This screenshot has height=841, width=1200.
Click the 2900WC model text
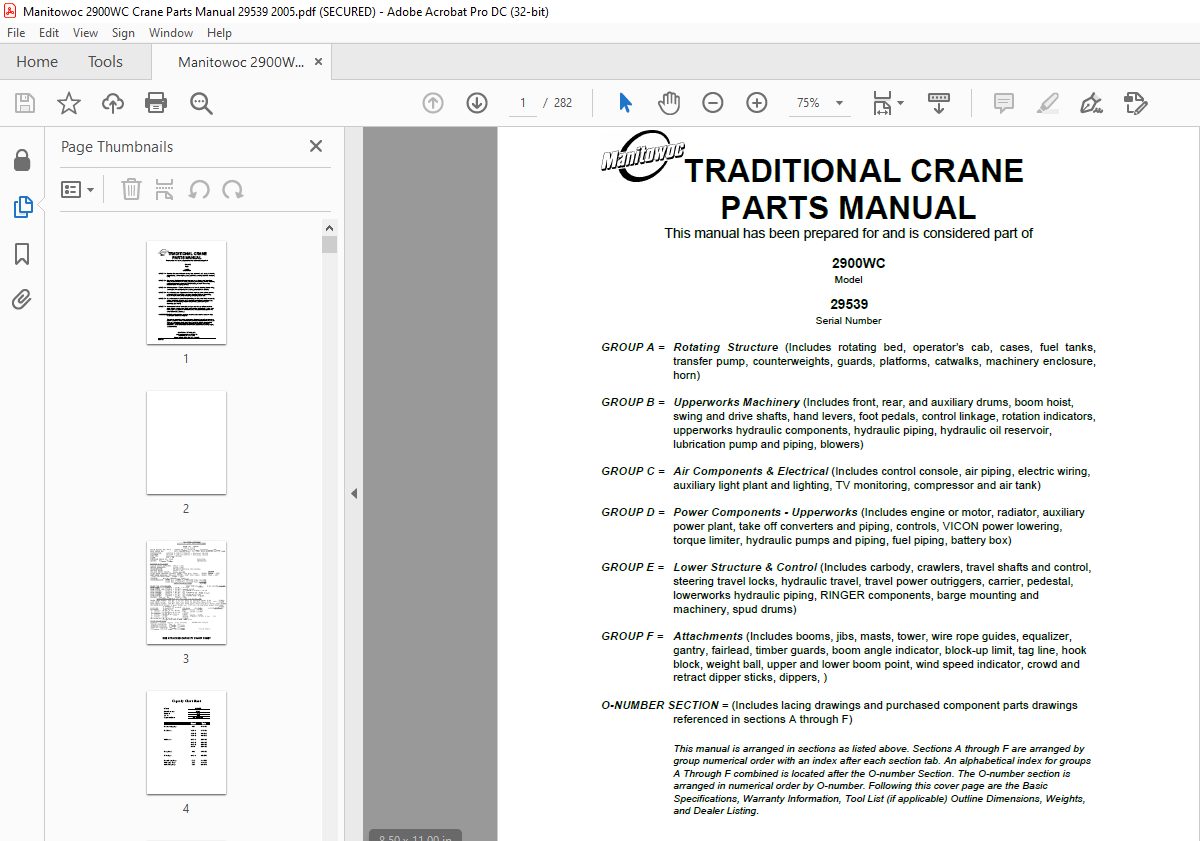[858, 264]
